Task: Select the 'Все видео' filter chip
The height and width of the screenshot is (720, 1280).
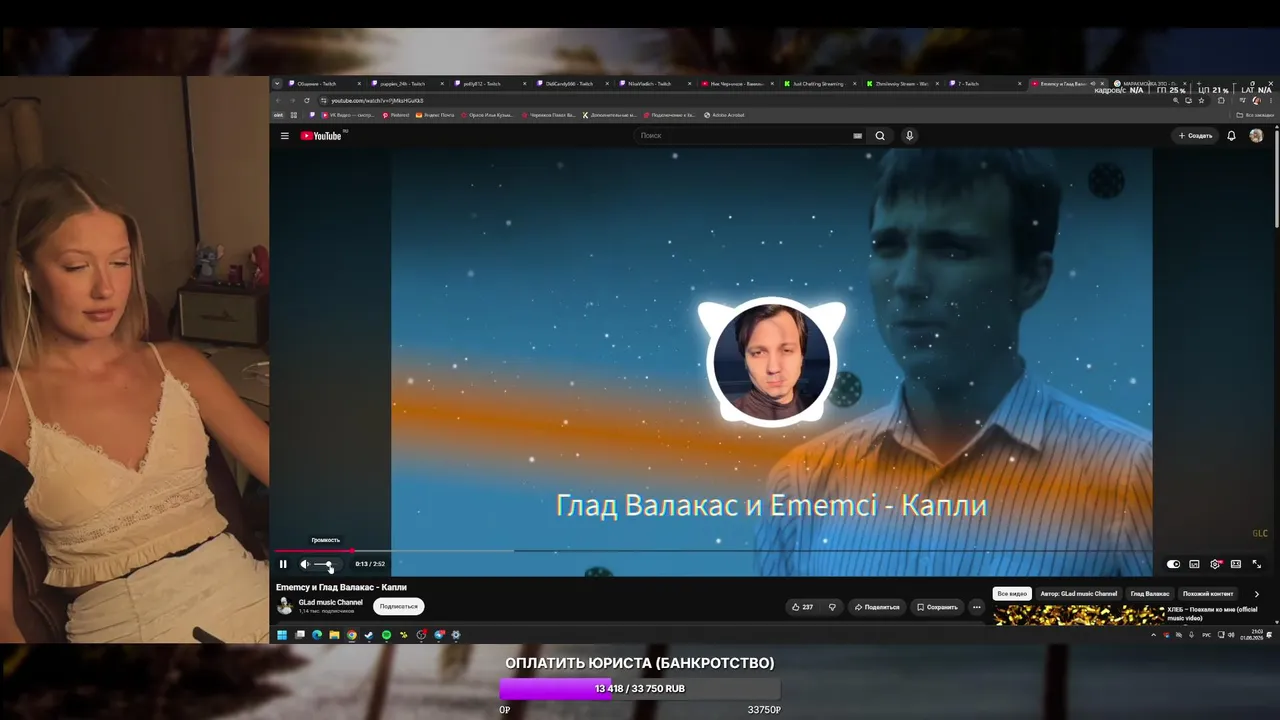Action: (1012, 594)
